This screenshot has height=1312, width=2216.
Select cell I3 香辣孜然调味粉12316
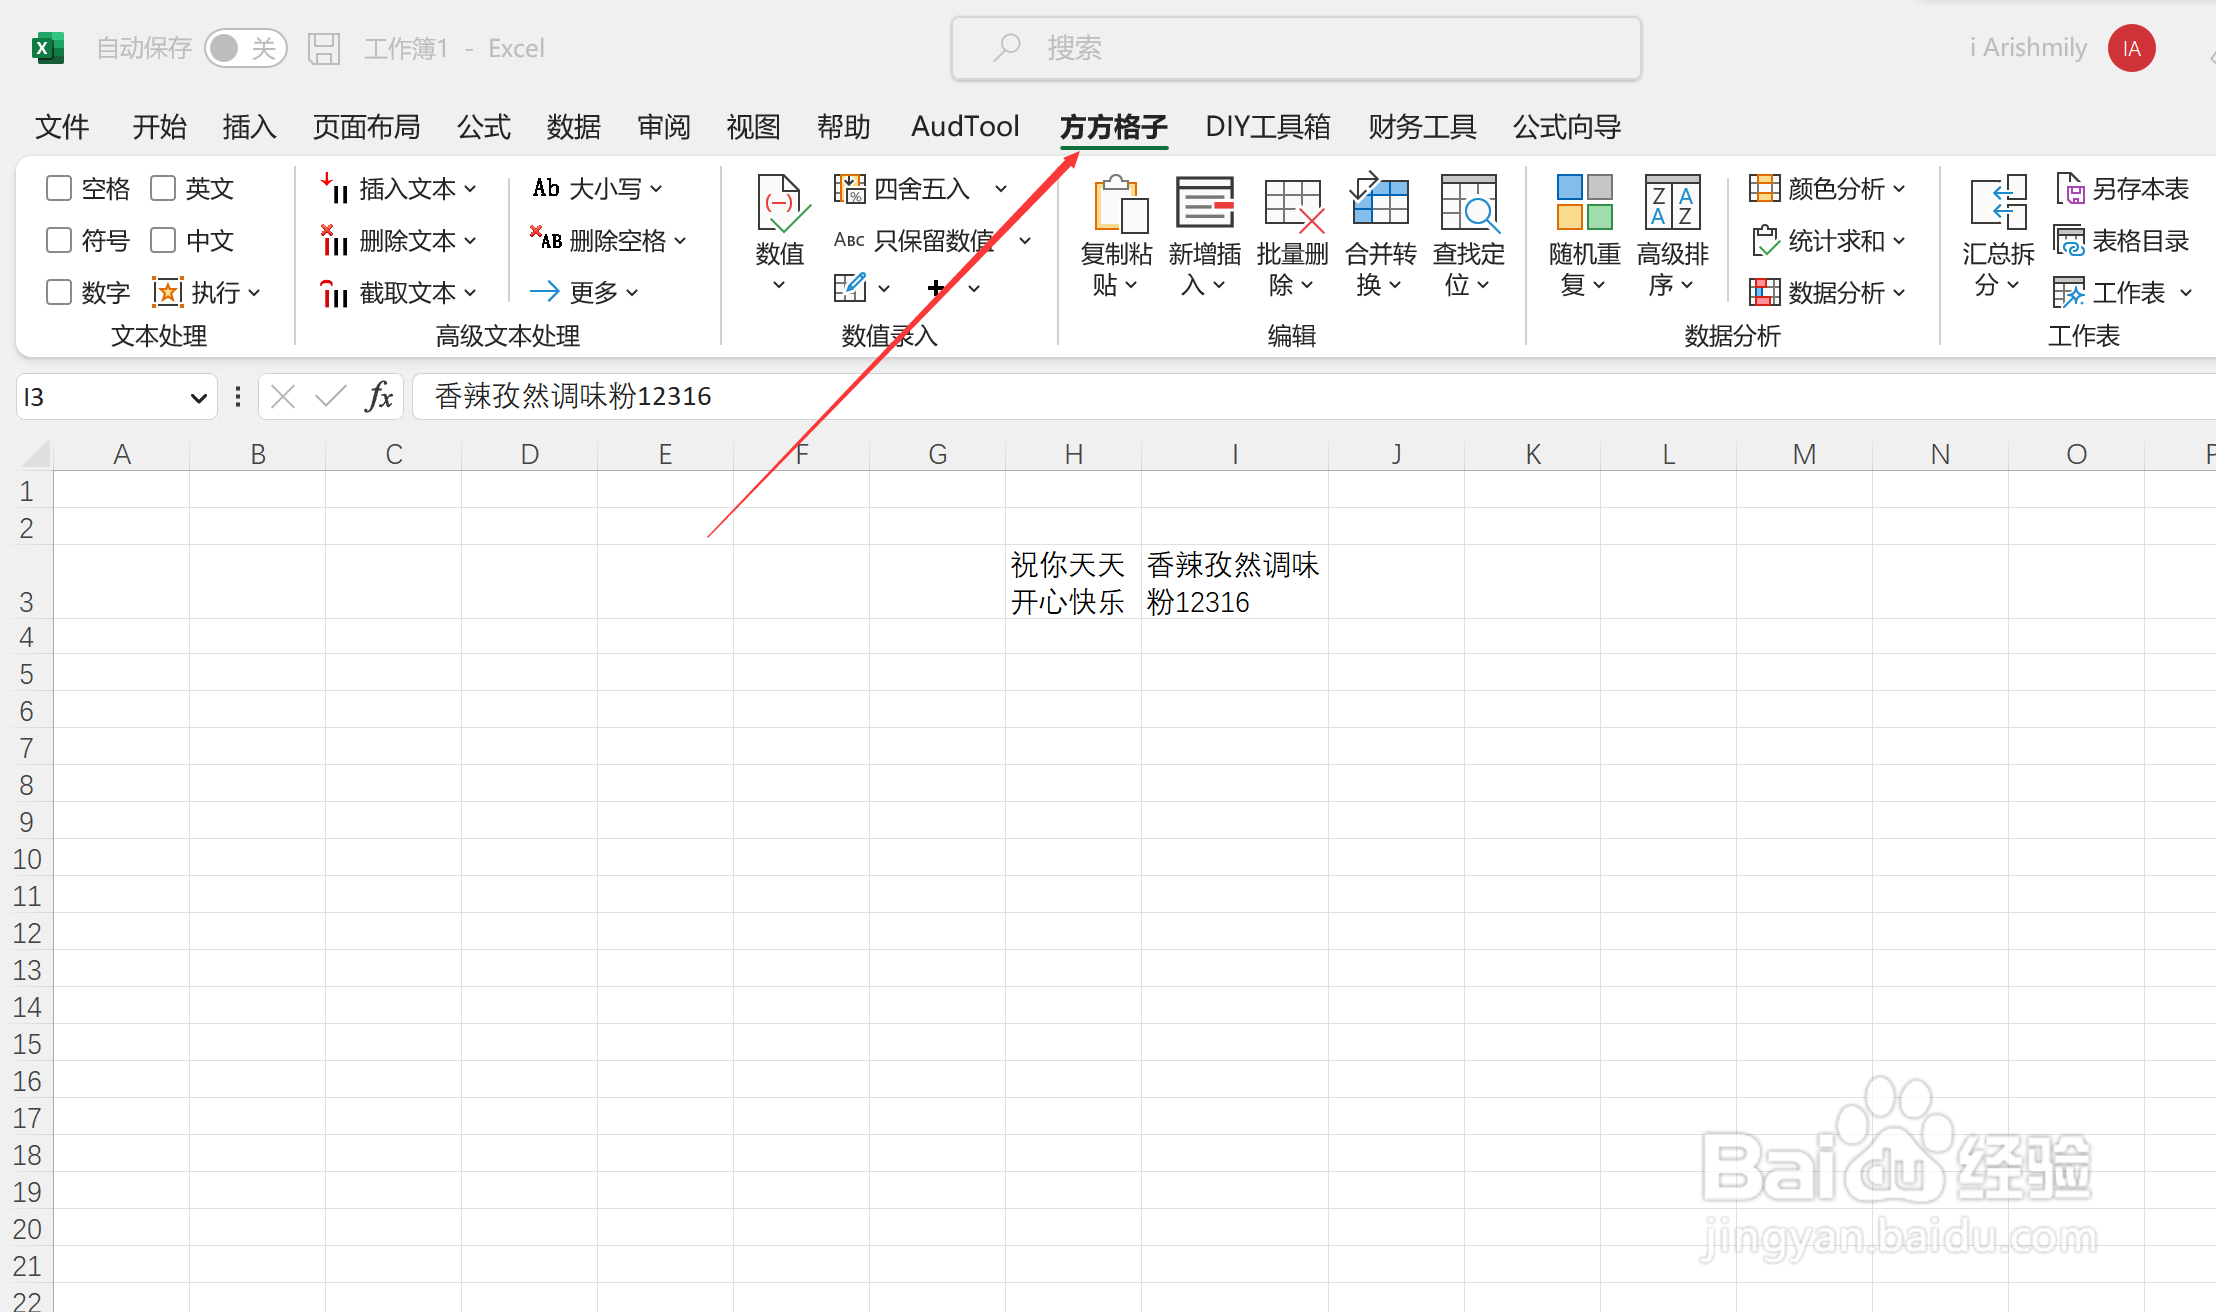[1235, 582]
